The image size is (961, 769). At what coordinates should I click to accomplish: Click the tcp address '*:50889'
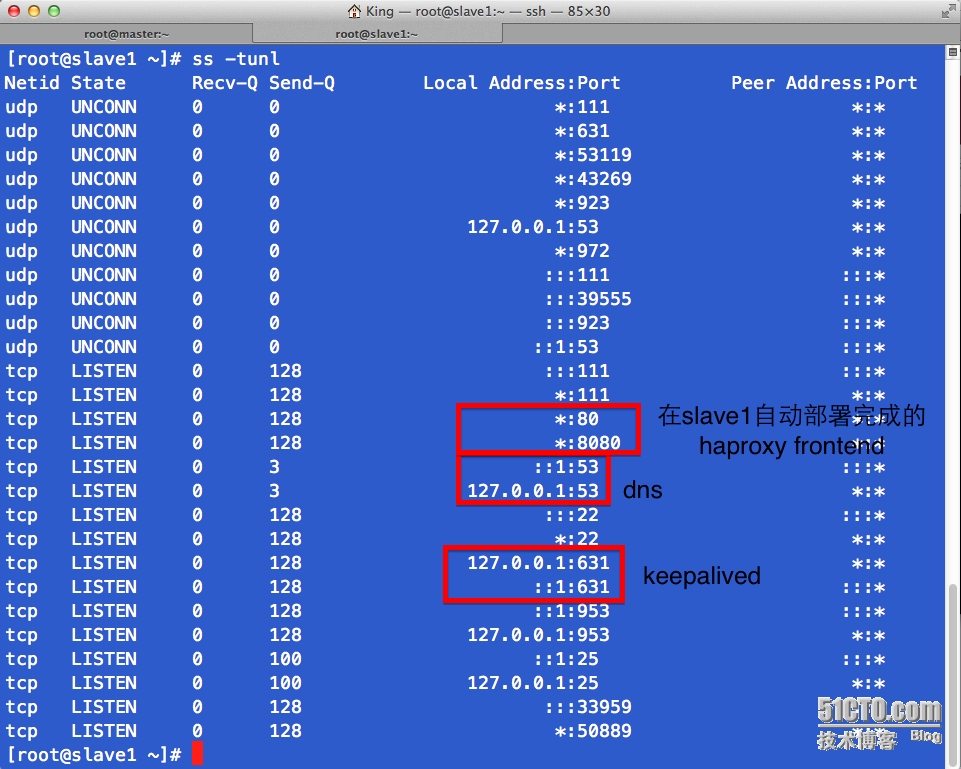[x=593, y=731]
